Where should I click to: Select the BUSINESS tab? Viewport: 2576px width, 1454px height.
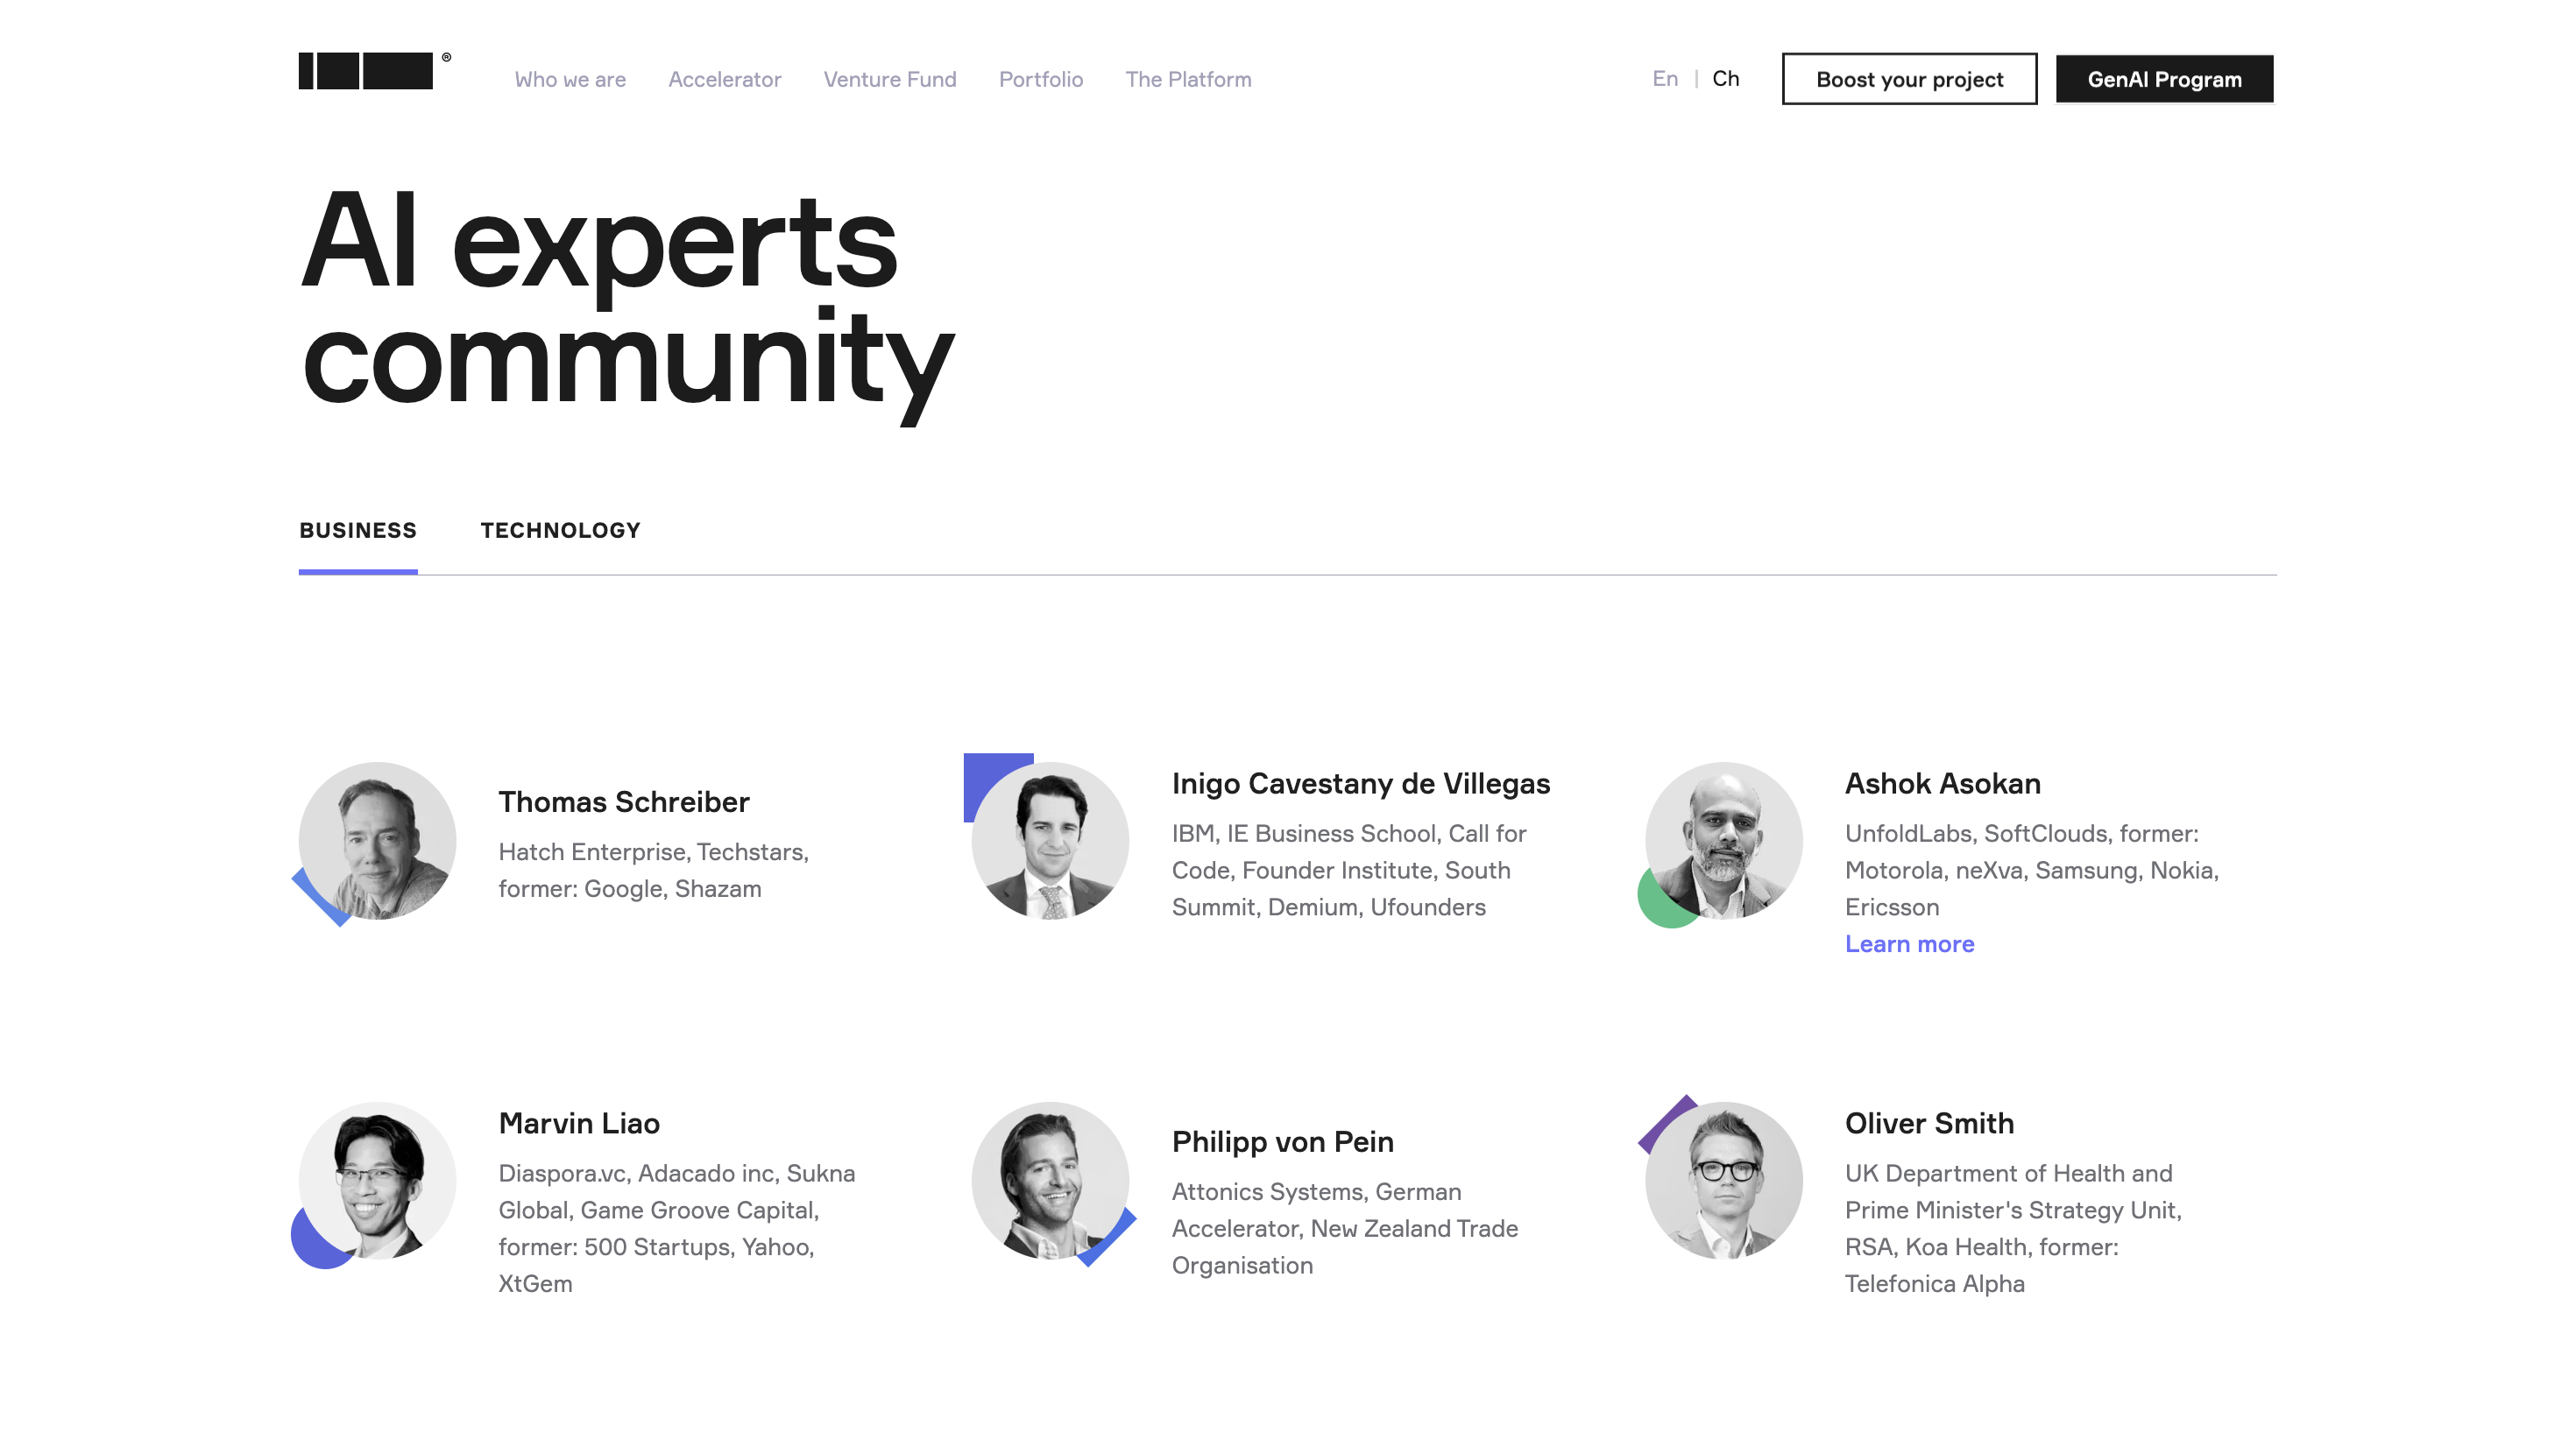coord(358,531)
